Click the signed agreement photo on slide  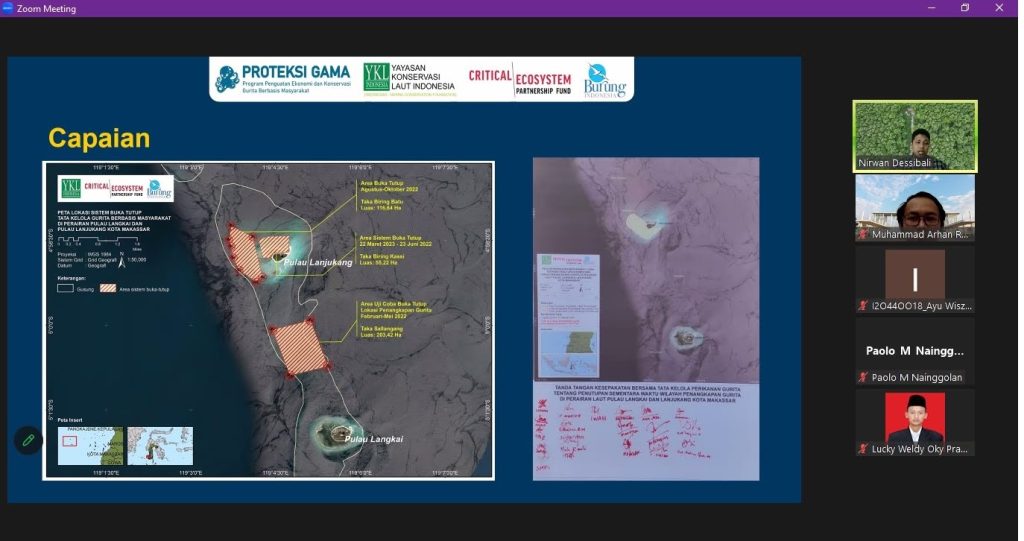pyautogui.click(x=646, y=319)
